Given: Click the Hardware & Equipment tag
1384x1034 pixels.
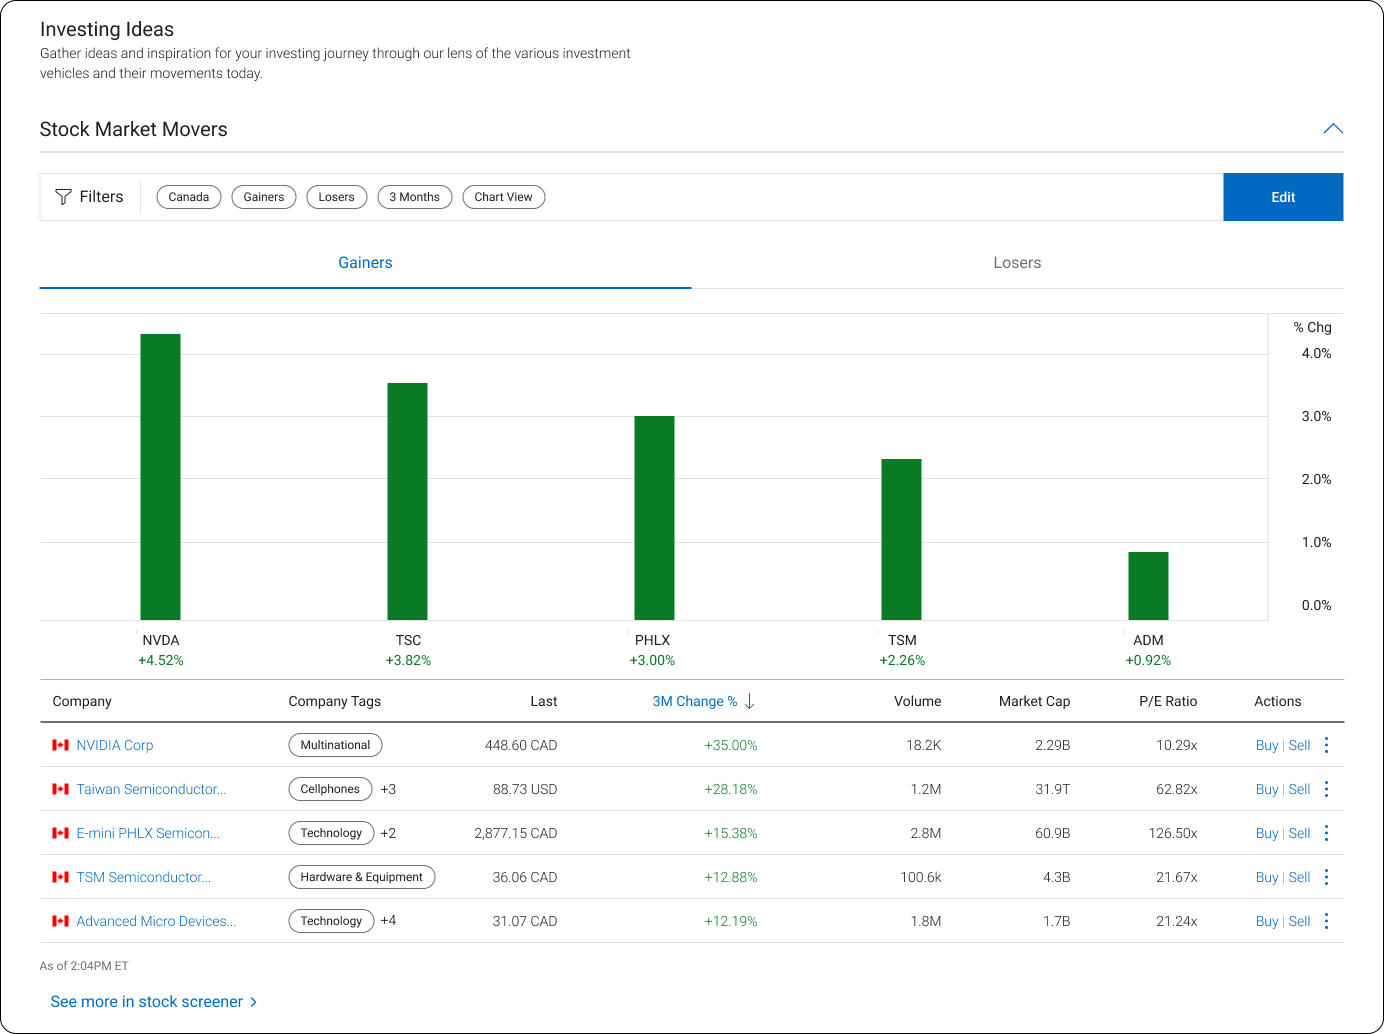Looking at the screenshot, I should point(362,877).
